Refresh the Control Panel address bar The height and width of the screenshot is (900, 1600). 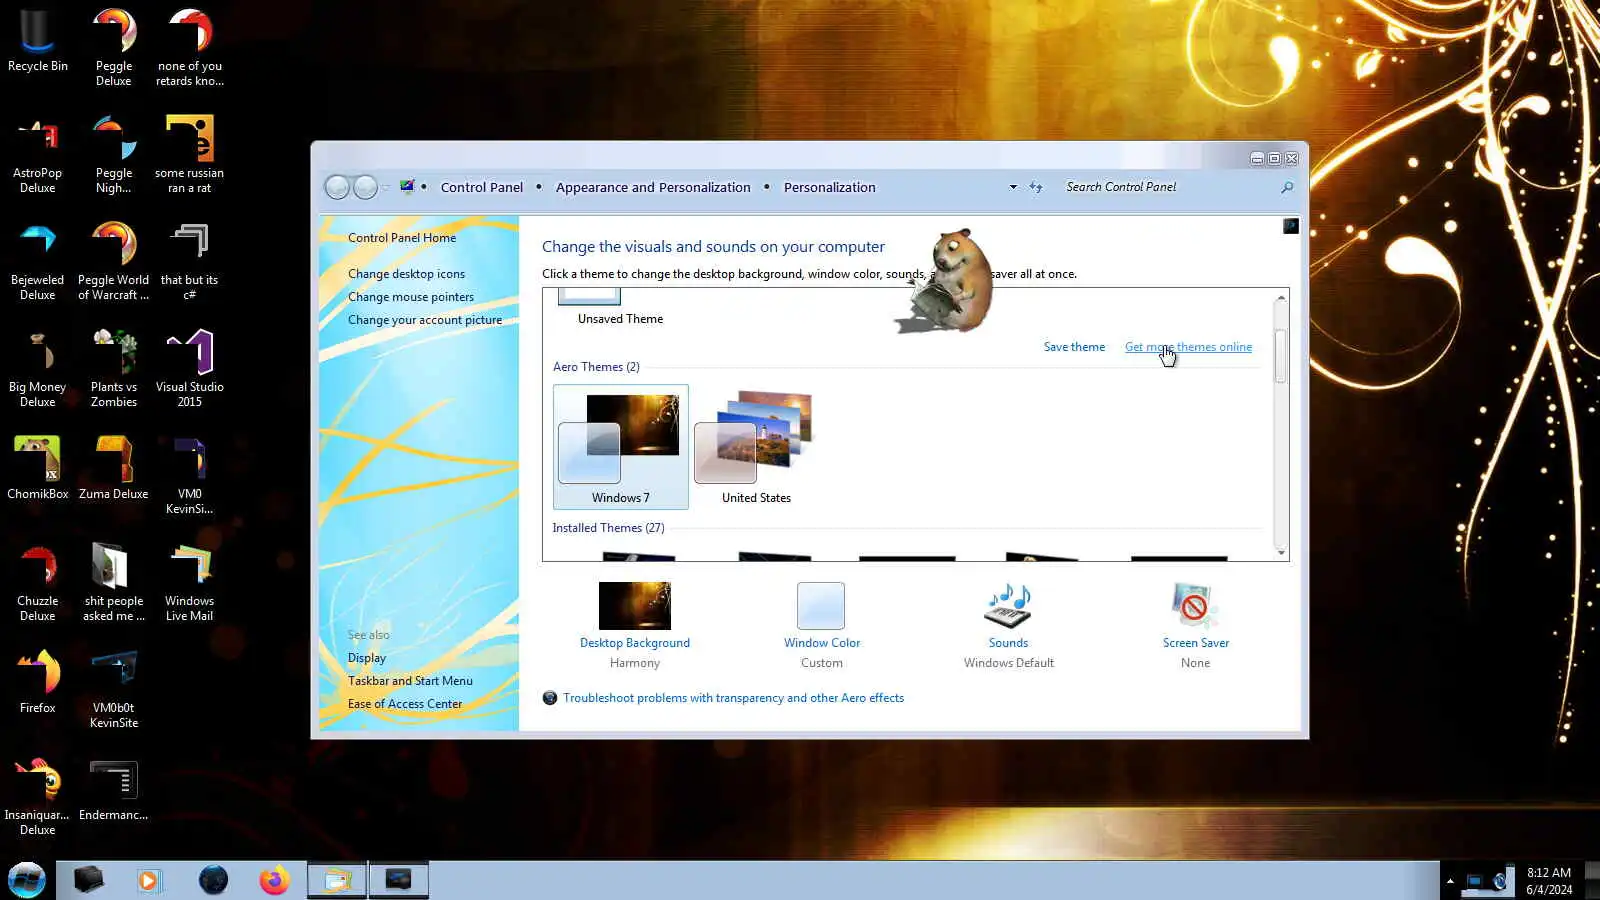coord(1036,187)
